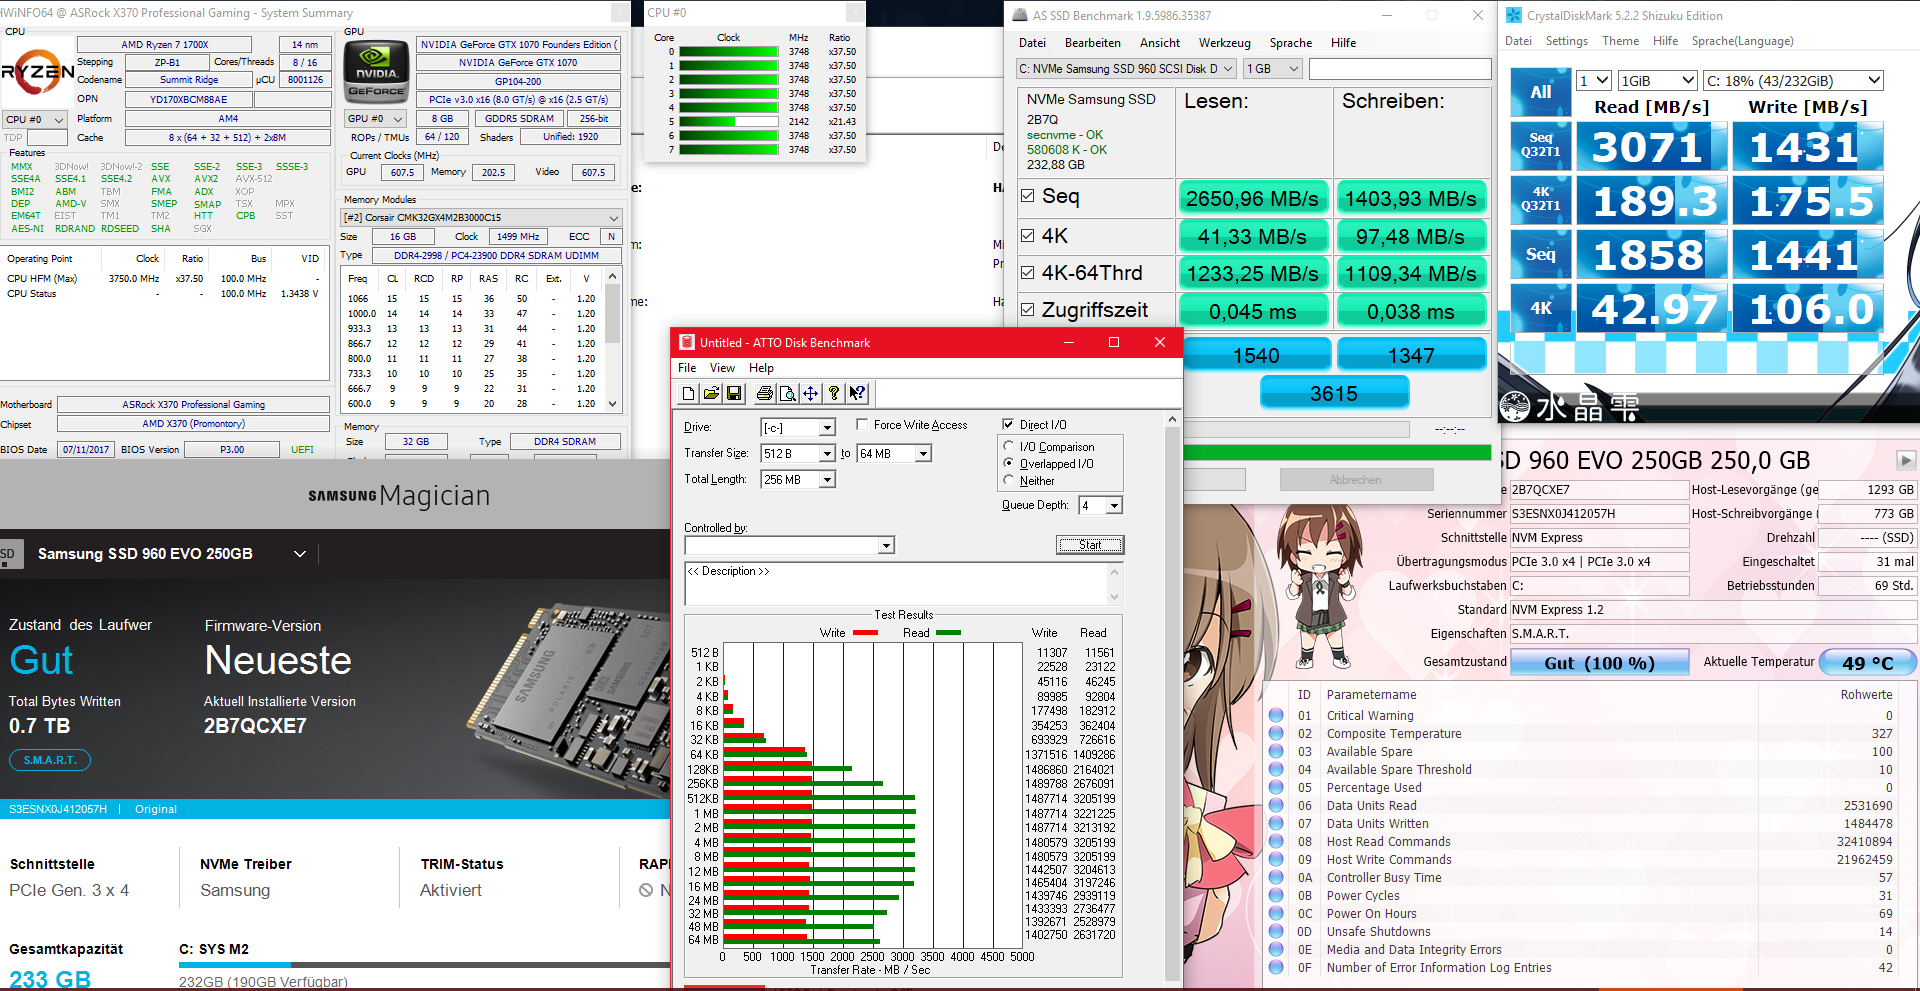Uncheck the Seq test checkbox in AS SSD
The image size is (1920, 991).
point(1027,196)
